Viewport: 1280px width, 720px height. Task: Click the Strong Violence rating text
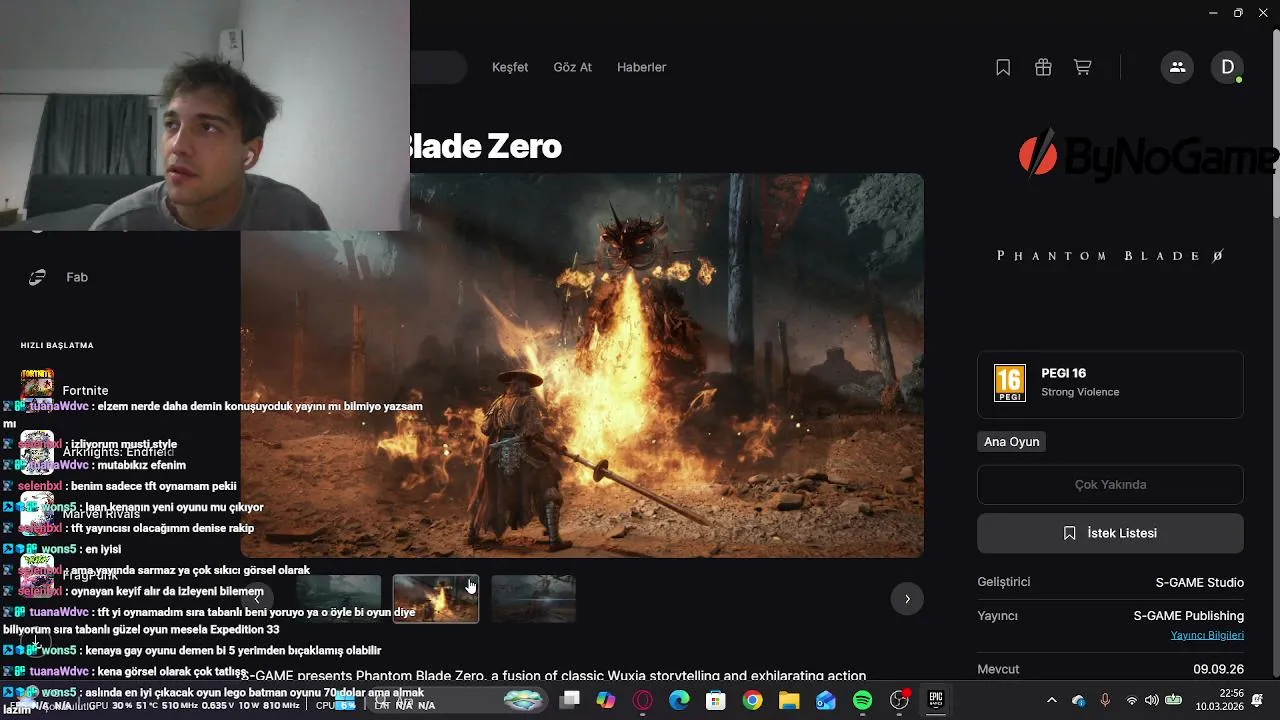click(1080, 392)
